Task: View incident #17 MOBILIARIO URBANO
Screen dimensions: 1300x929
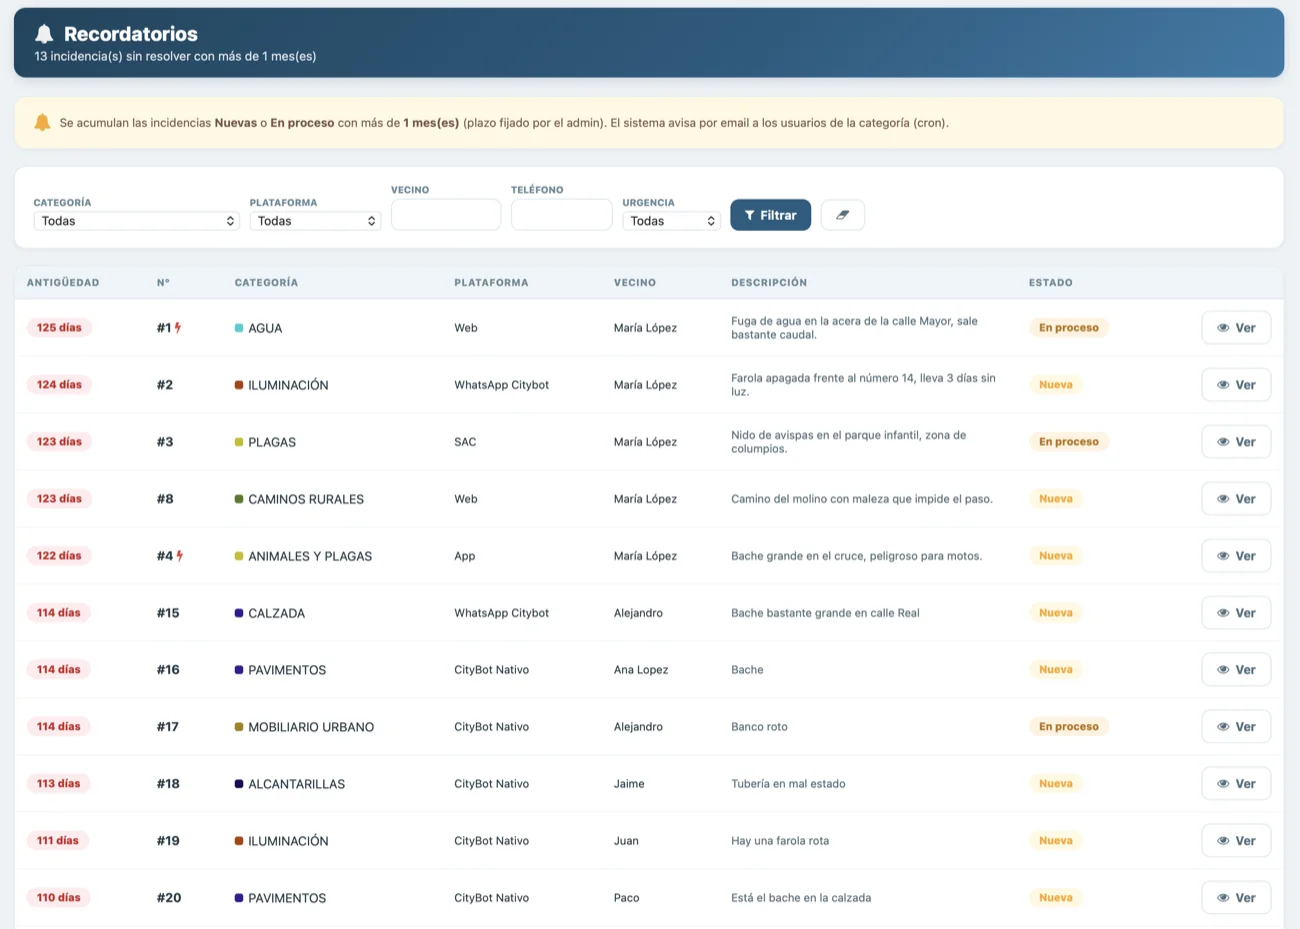Action: coord(1236,727)
